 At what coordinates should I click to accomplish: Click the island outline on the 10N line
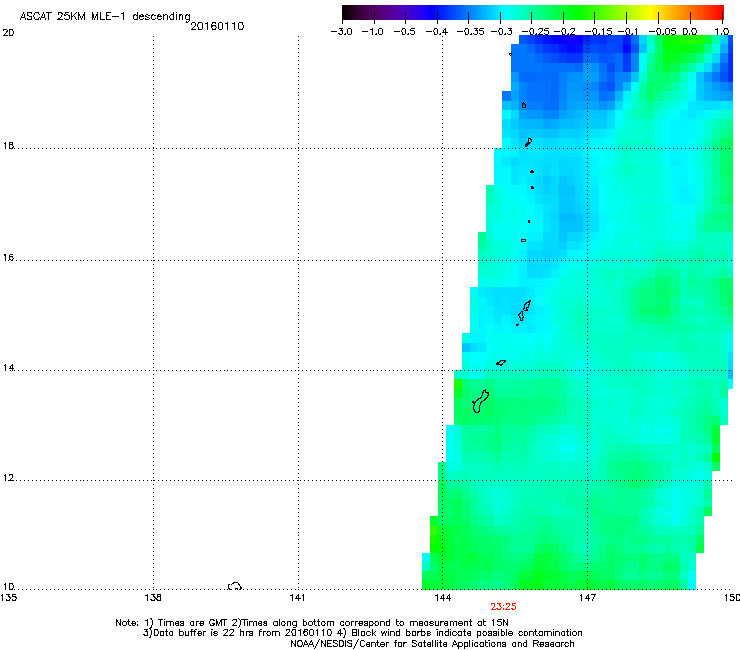click(x=235, y=586)
